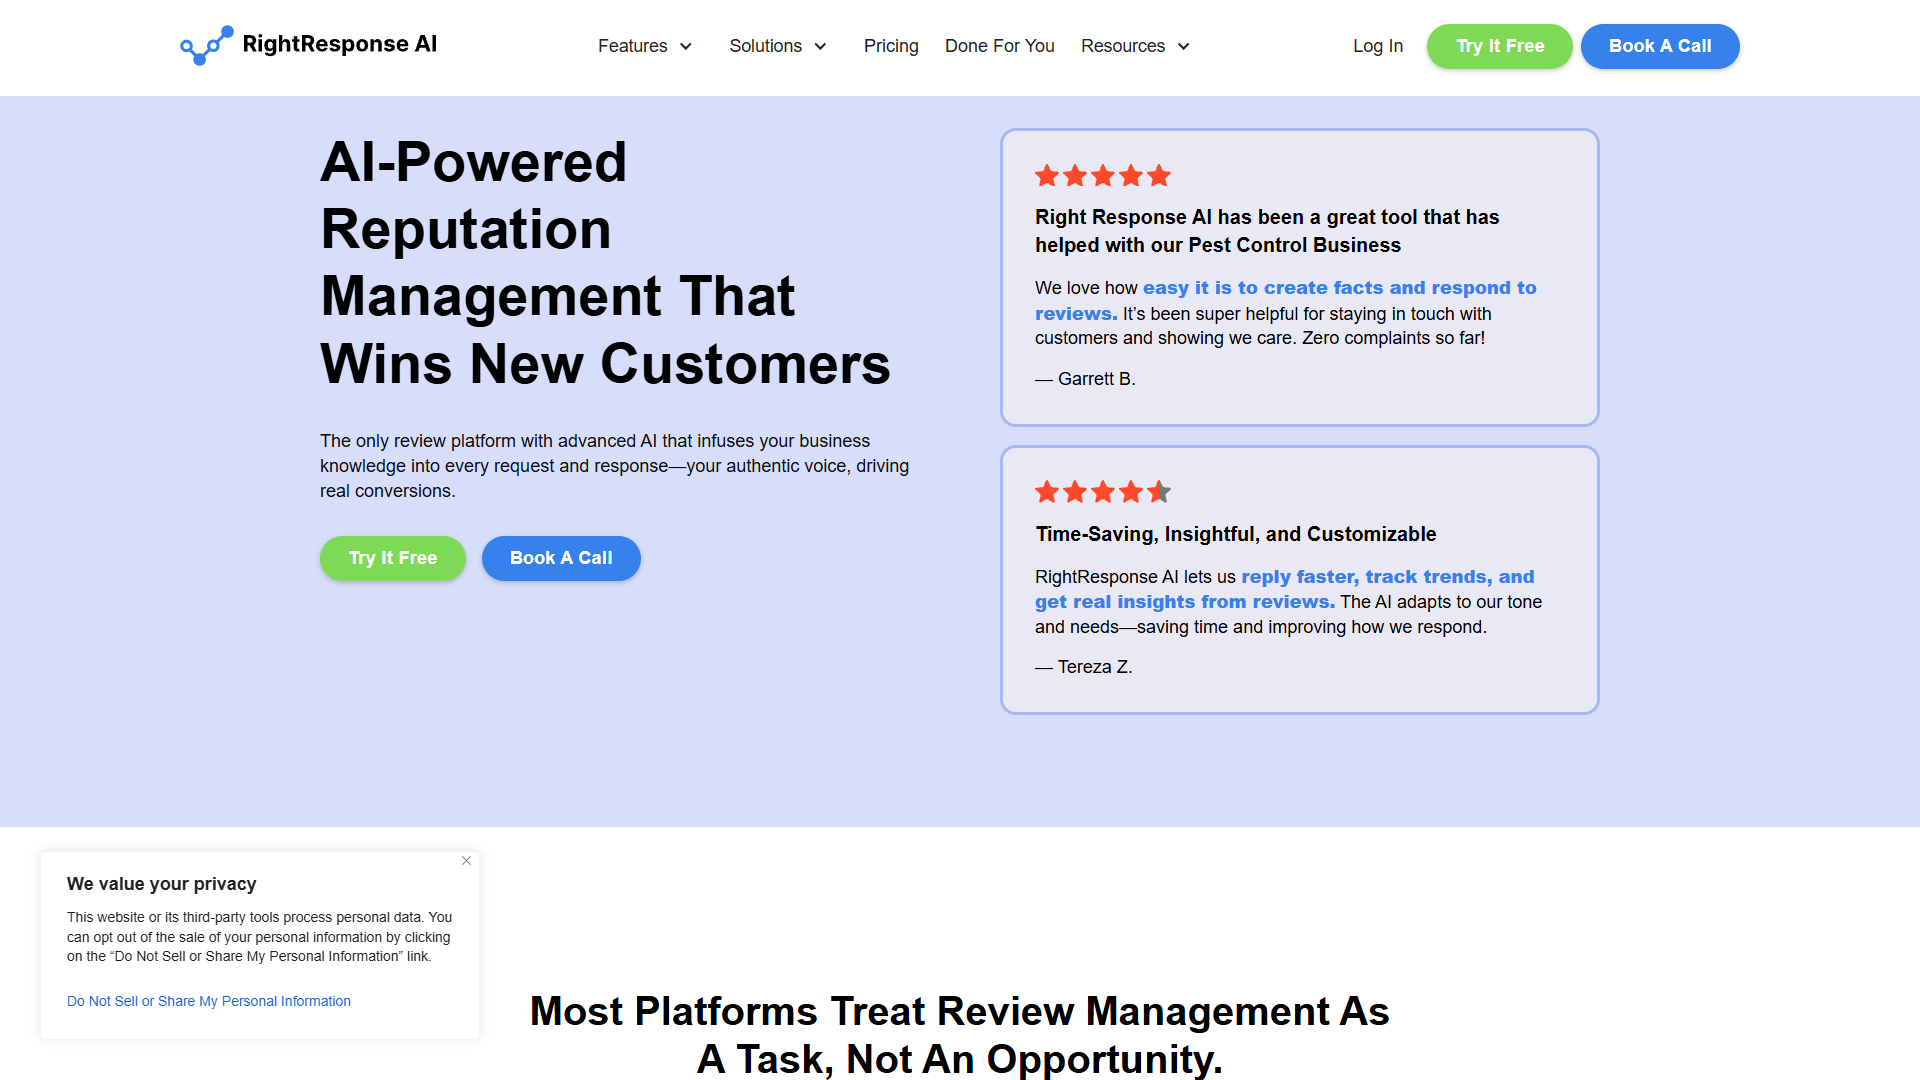Click the star rating on Tereza's review
The width and height of the screenshot is (1920, 1080).
pos(1103,492)
